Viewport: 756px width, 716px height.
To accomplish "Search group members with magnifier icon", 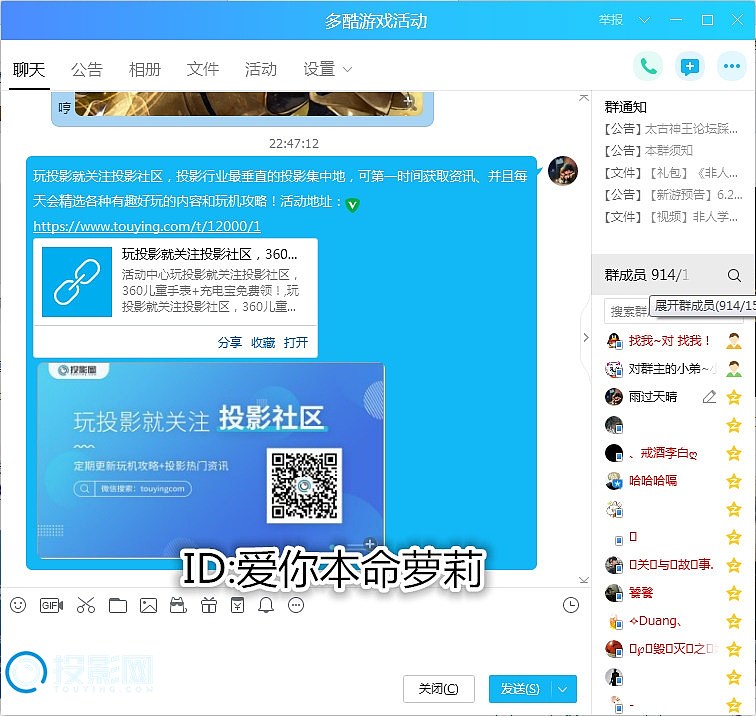I will (x=734, y=275).
